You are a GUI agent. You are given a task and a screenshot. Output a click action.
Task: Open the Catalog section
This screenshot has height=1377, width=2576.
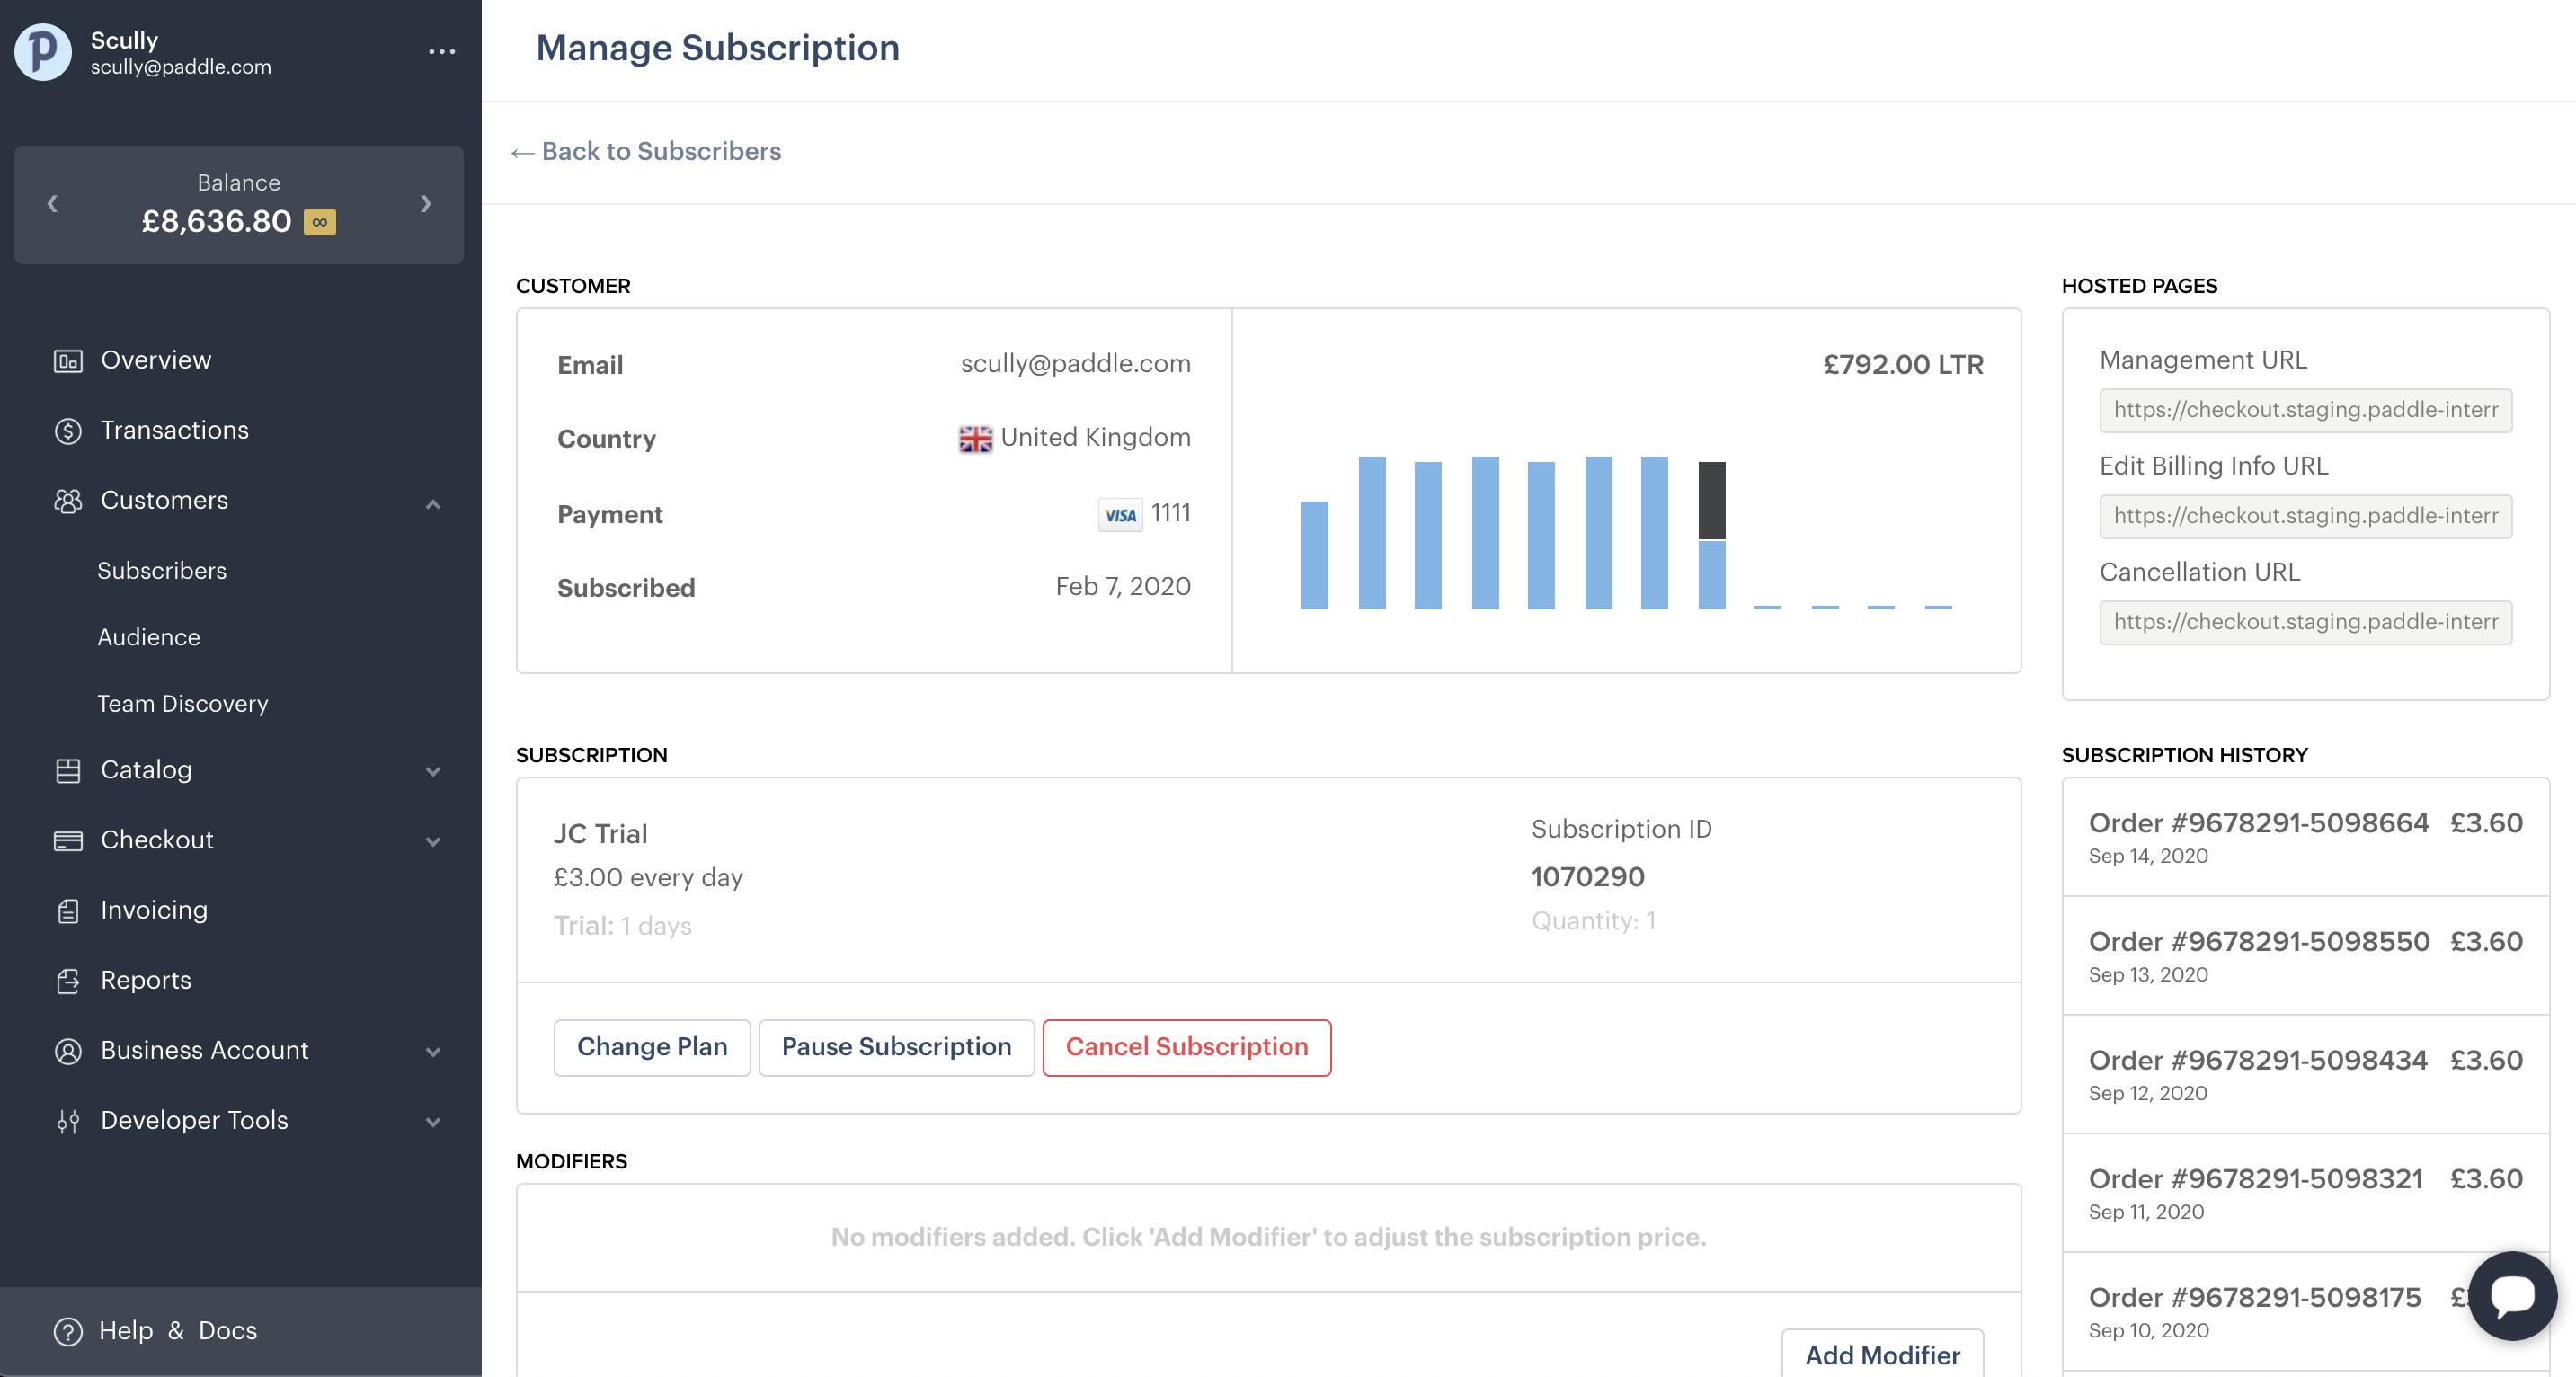(x=146, y=769)
